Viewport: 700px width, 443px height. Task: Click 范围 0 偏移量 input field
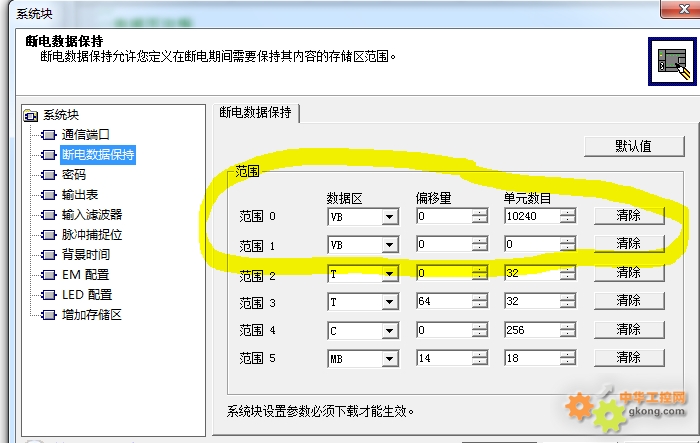444,217
